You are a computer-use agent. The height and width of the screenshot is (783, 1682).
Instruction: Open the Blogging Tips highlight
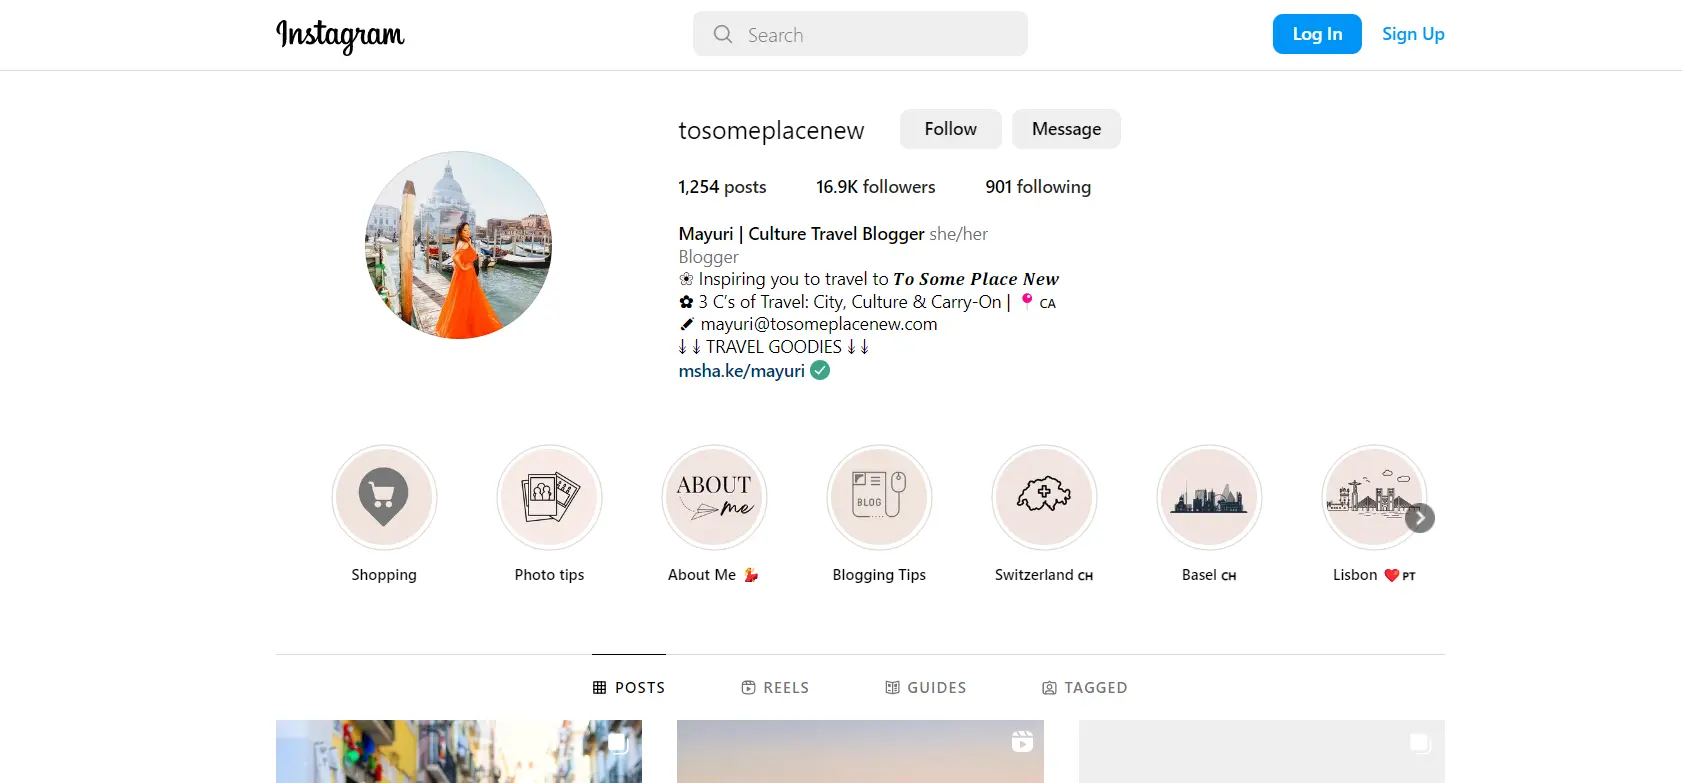pos(879,497)
